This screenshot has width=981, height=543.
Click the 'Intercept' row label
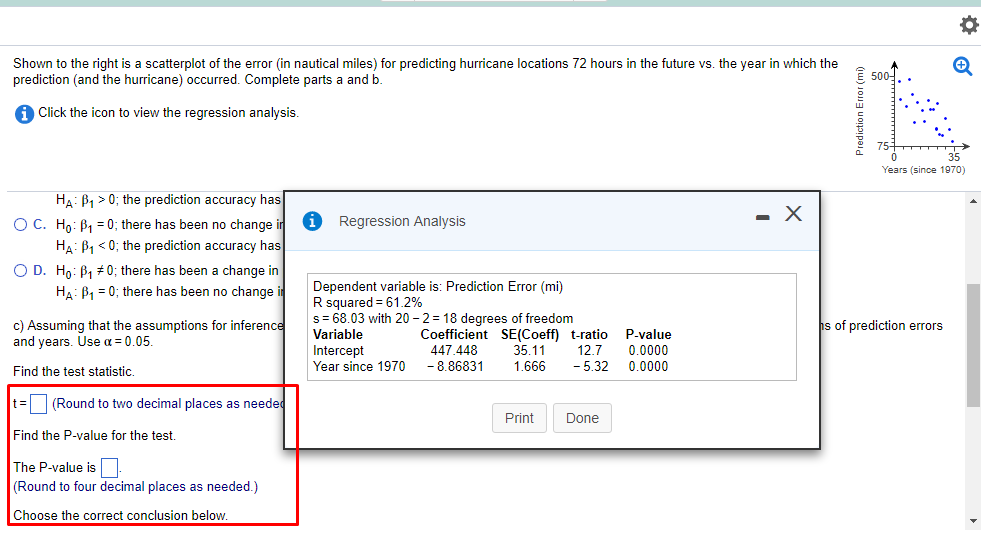(x=338, y=350)
